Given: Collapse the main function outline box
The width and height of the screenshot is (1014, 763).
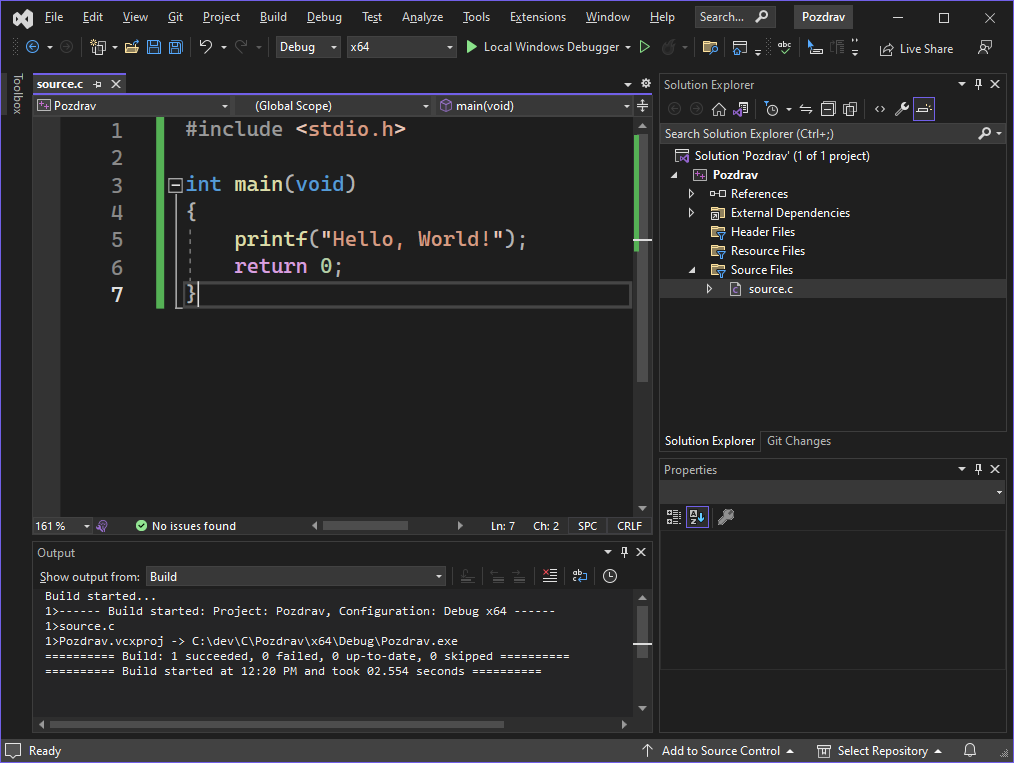Looking at the screenshot, I should point(175,186).
